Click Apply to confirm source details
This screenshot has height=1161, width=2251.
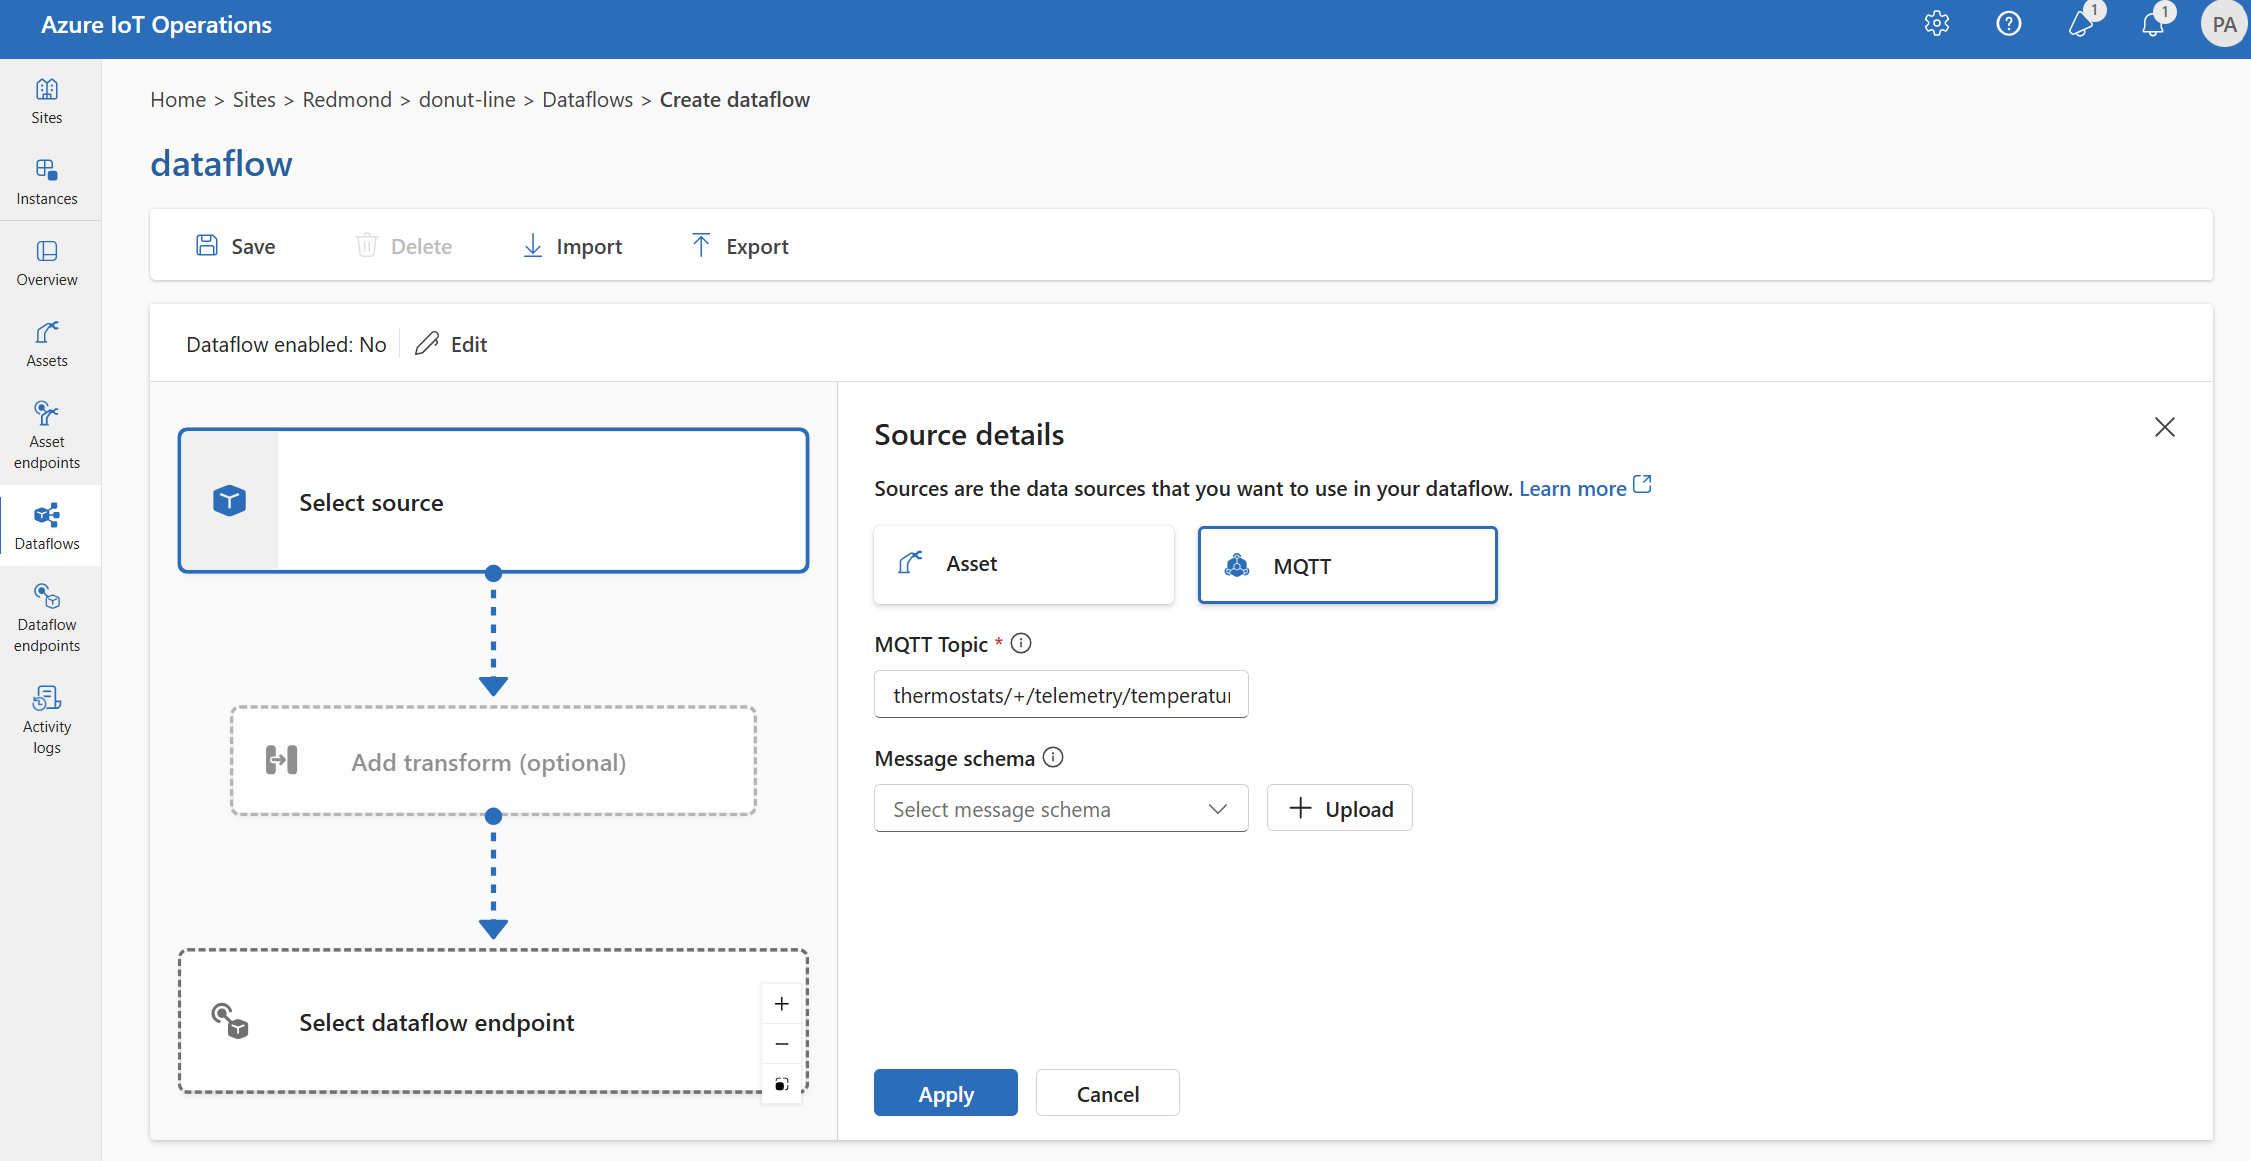pyautogui.click(x=946, y=1091)
